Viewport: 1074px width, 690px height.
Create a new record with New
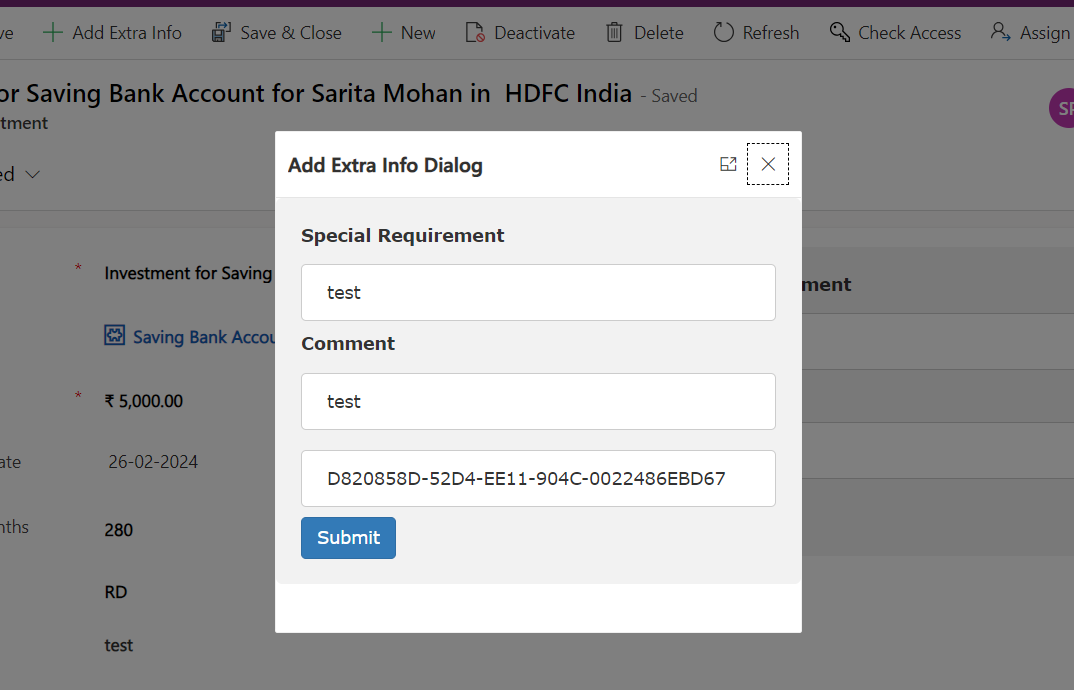click(x=403, y=33)
